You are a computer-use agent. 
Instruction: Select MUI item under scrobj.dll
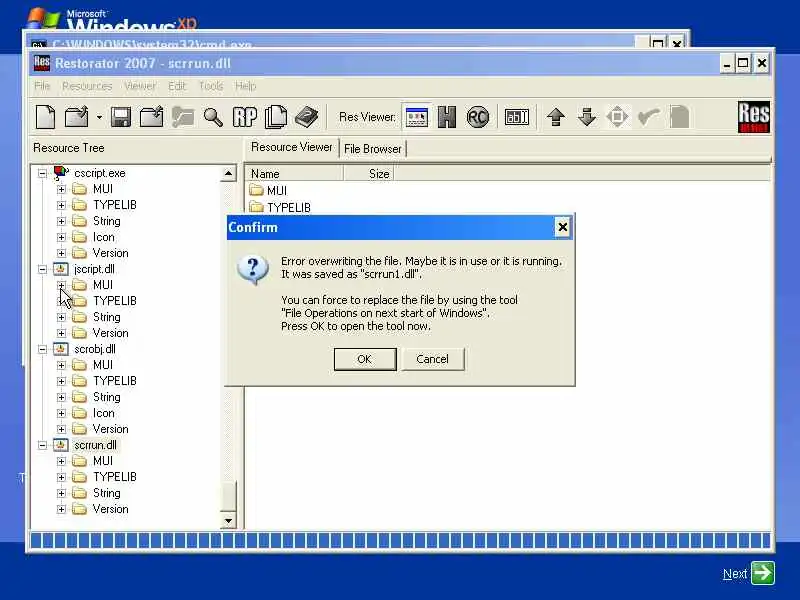tap(103, 365)
